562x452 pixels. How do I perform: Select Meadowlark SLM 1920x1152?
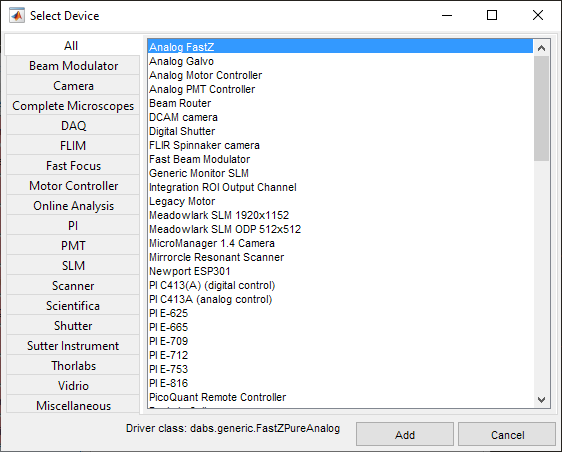[340, 215]
